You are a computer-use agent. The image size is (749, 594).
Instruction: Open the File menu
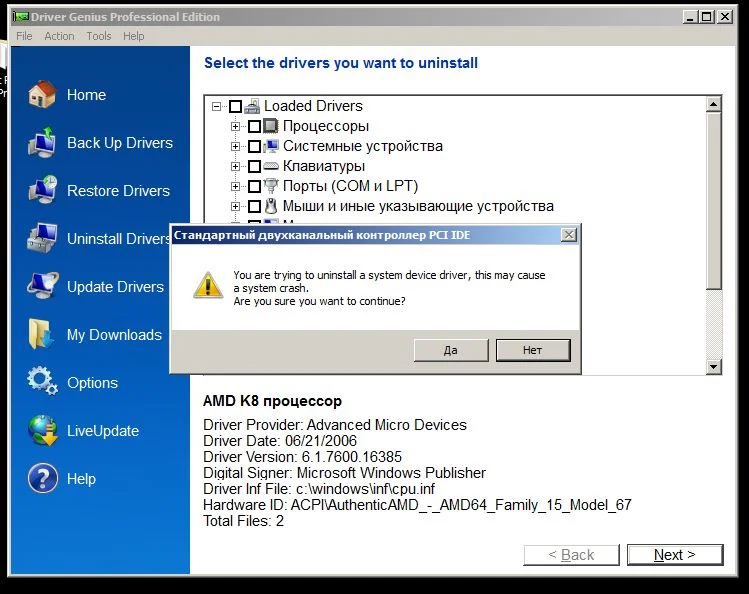[24, 36]
